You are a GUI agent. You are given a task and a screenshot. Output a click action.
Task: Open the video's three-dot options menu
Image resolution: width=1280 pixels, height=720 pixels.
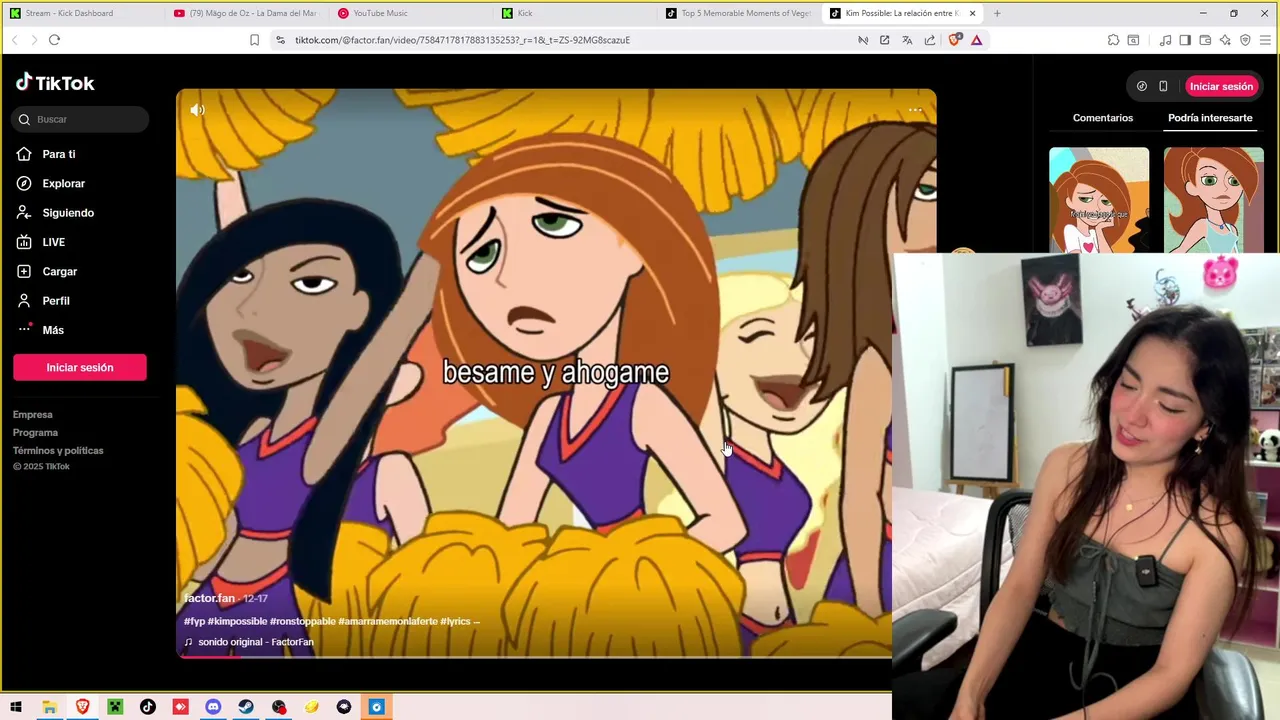(x=915, y=110)
